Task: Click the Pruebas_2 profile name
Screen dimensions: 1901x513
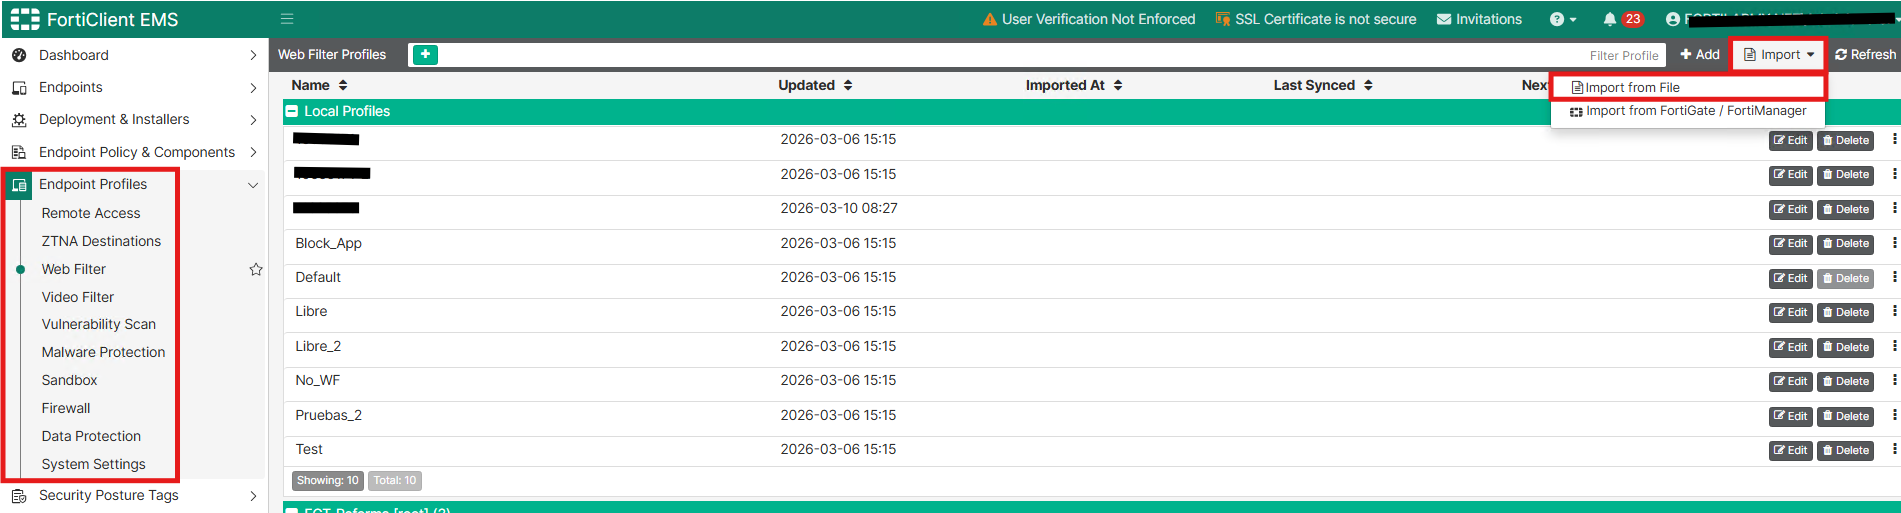Action: (328, 415)
